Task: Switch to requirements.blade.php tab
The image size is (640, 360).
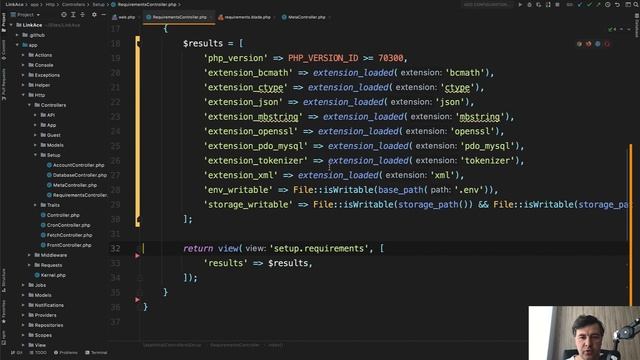Action: pyautogui.click(x=245, y=17)
